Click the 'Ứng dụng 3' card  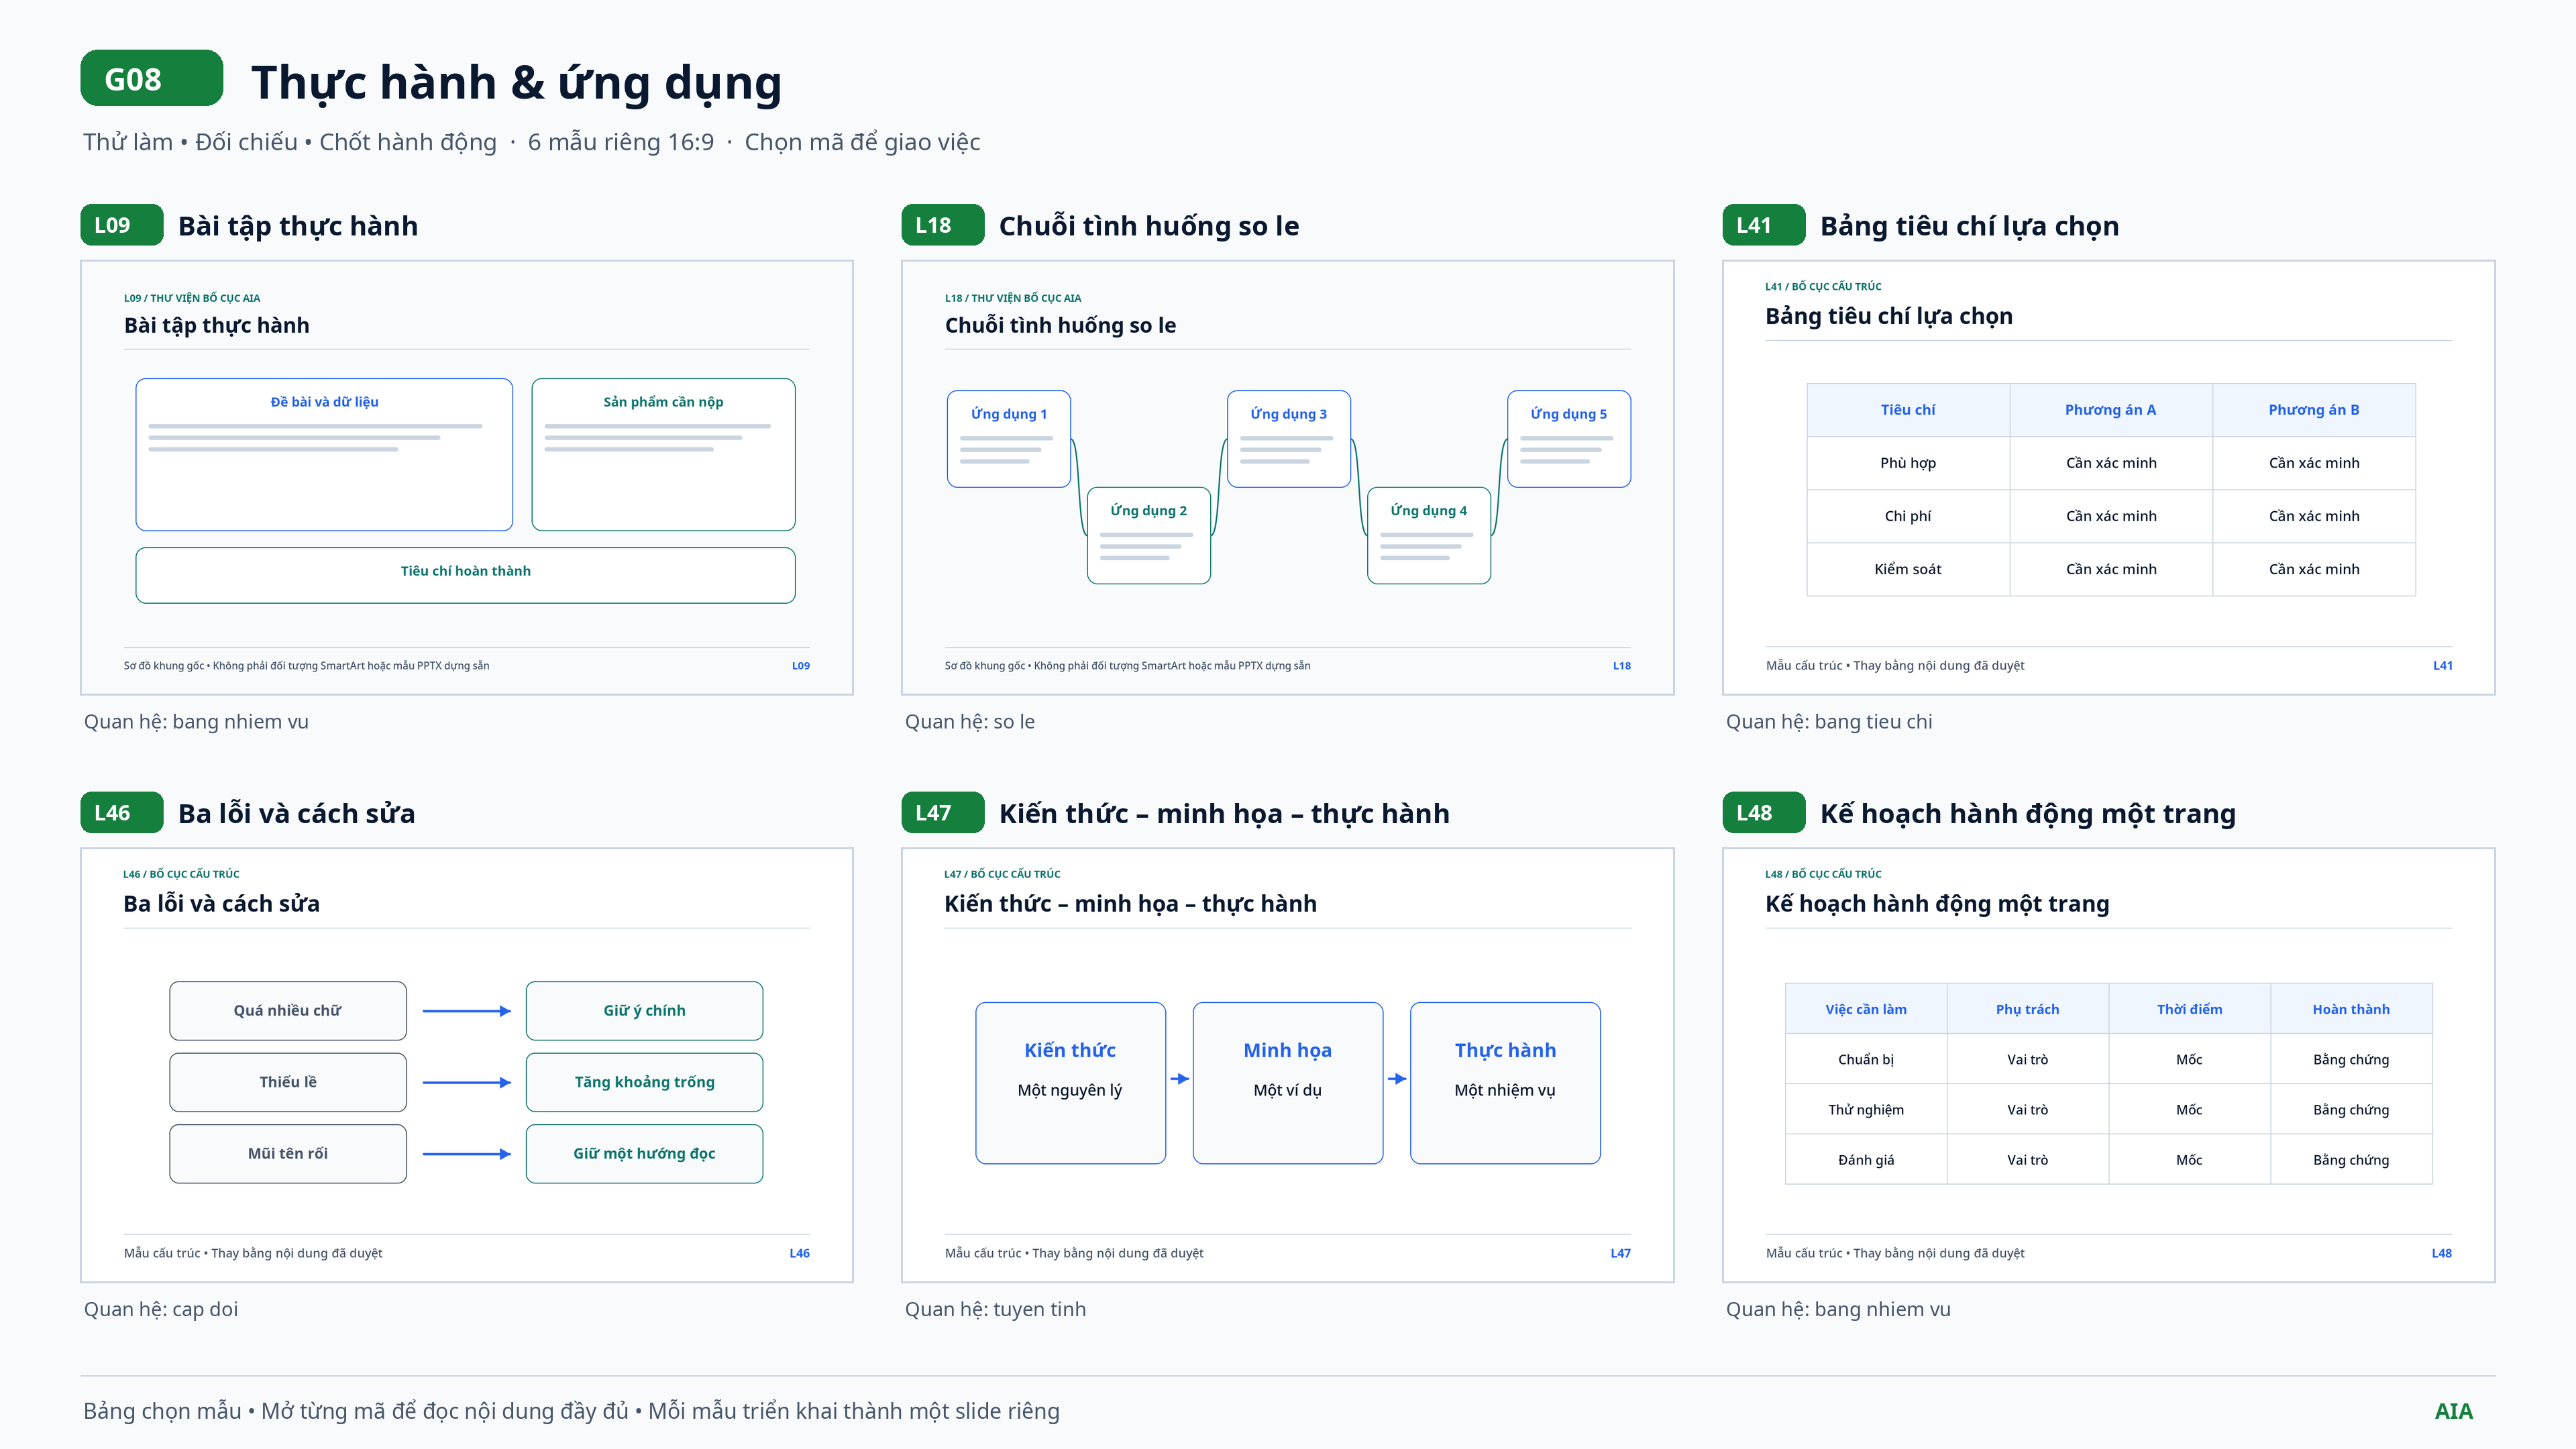tap(1289, 439)
